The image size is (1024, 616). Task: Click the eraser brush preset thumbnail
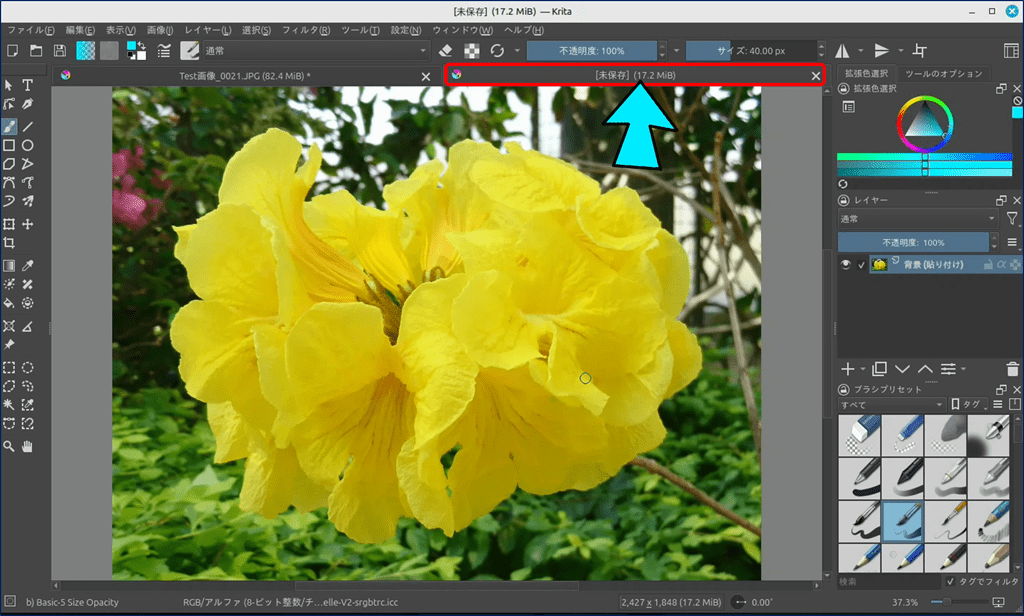[859, 433]
